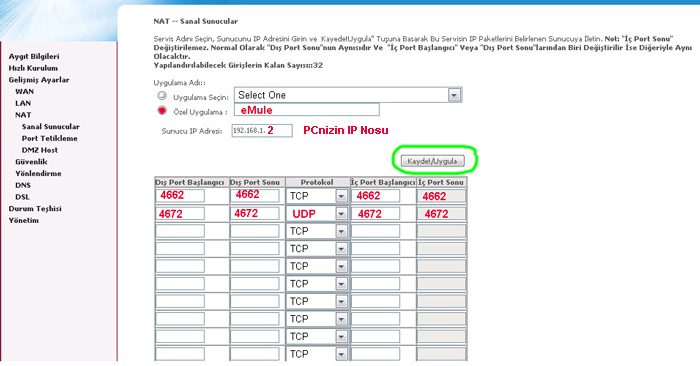Click the NAT -- Sanal Sunucular heading
The height and width of the screenshot is (366, 700).
pos(196,21)
